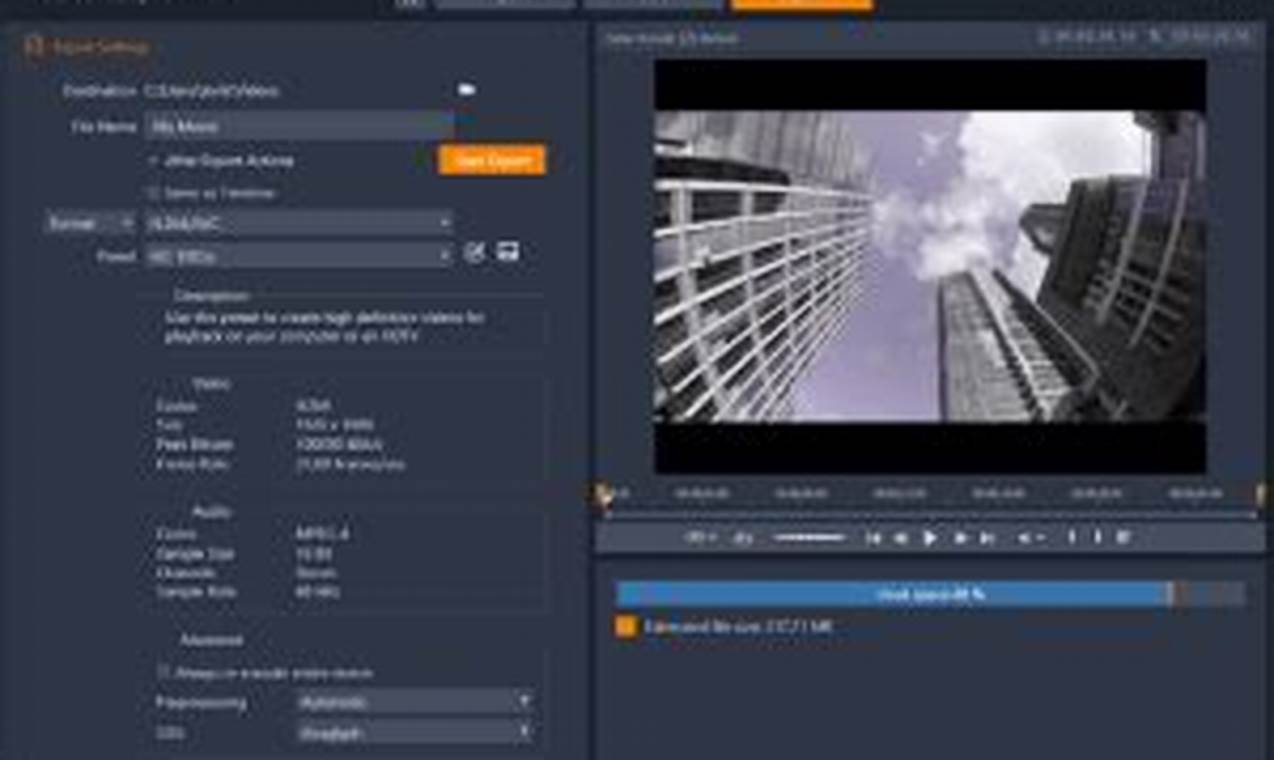Open the Destination folder browser icon
Screen dimensions: 1274x760
point(467,90)
